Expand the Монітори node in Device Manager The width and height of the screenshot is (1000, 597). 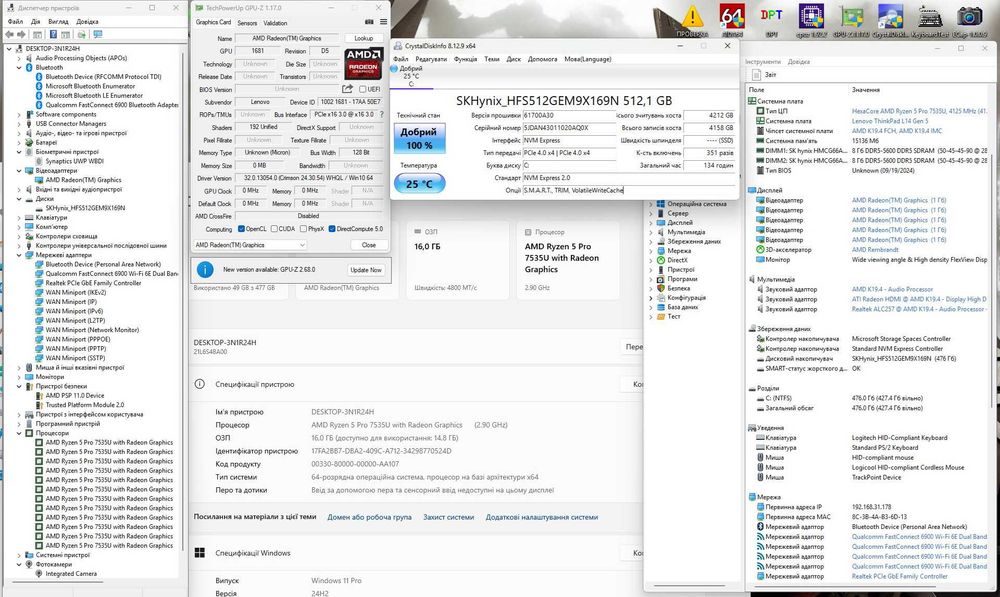point(19,377)
